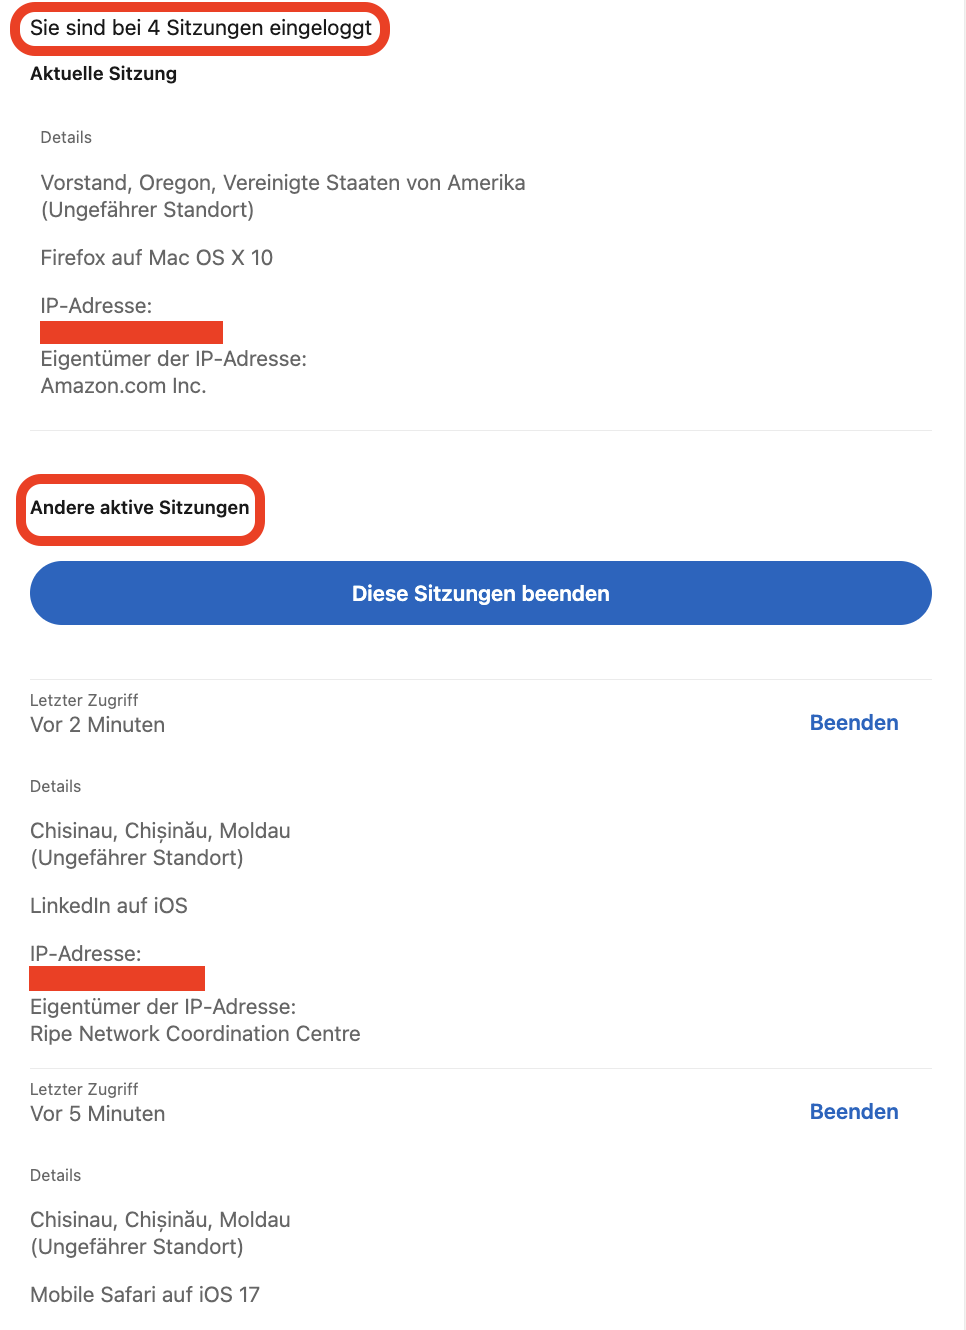This screenshot has width=966, height=1330.
Task: Select "Ripe Network Coordination Centre" owner text
Action: [x=195, y=1033]
